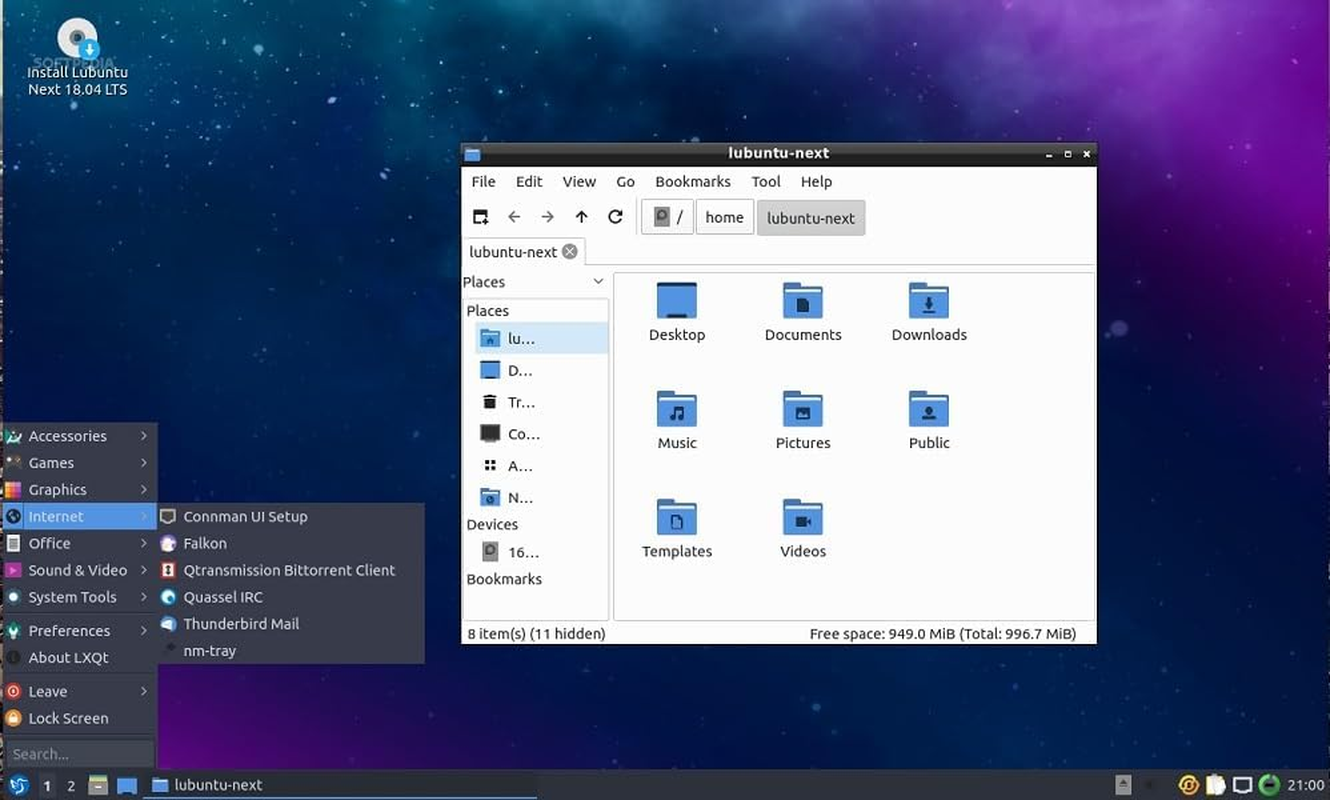The image size is (1330, 800).
Task: Select the lubuntu-next tab
Action: tap(514, 251)
